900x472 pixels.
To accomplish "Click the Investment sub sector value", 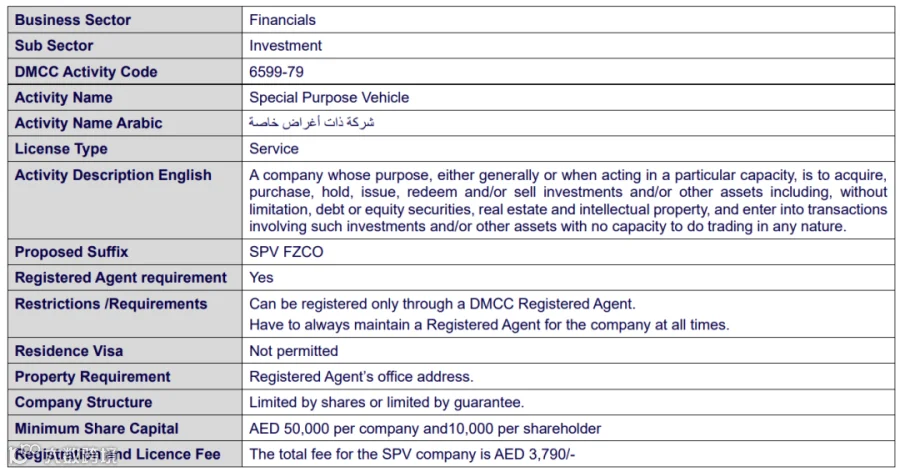I will click(x=285, y=46).
